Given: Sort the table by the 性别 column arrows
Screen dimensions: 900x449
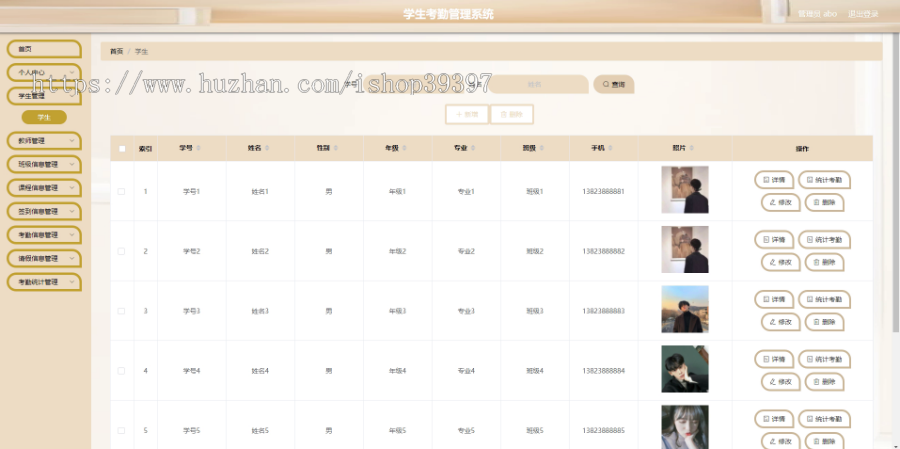Looking at the screenshot, I should [336, 148].
